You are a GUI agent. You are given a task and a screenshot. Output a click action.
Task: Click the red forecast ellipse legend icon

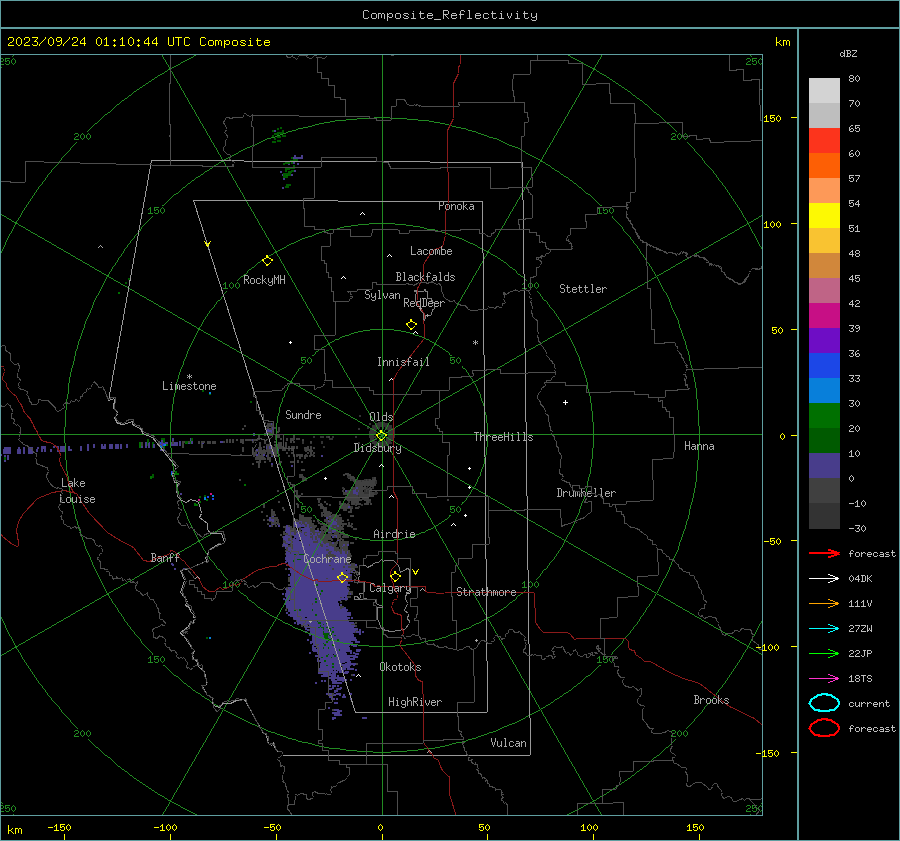[824, 728]
